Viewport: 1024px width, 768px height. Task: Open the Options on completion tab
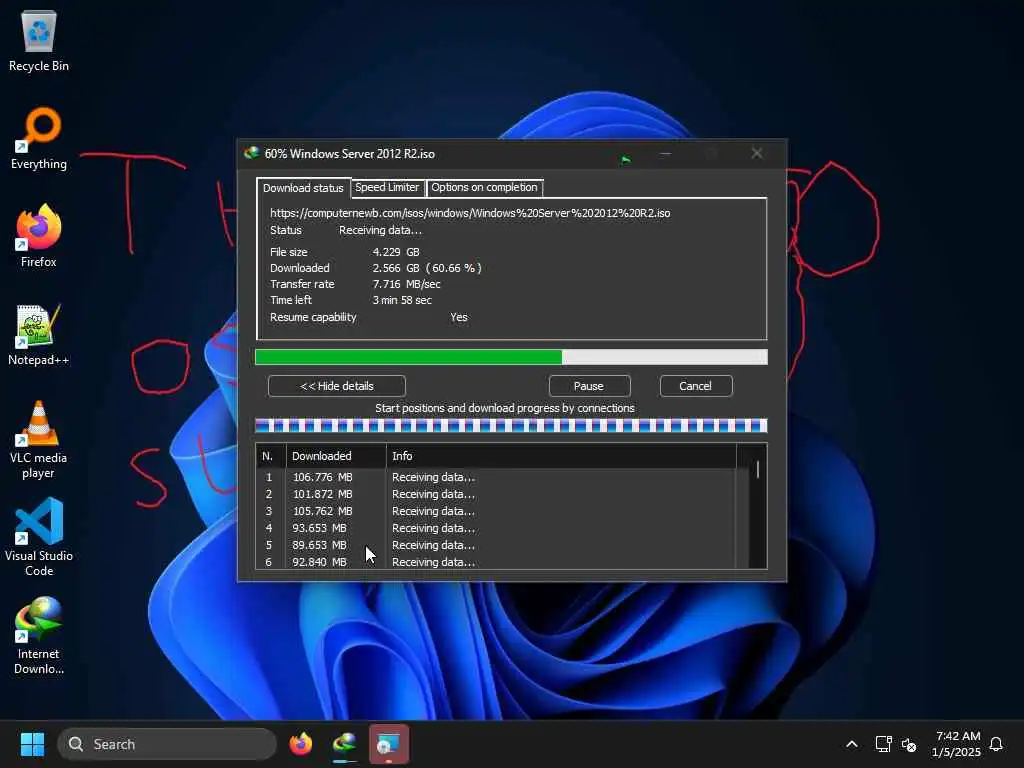(x=484, y=187)
